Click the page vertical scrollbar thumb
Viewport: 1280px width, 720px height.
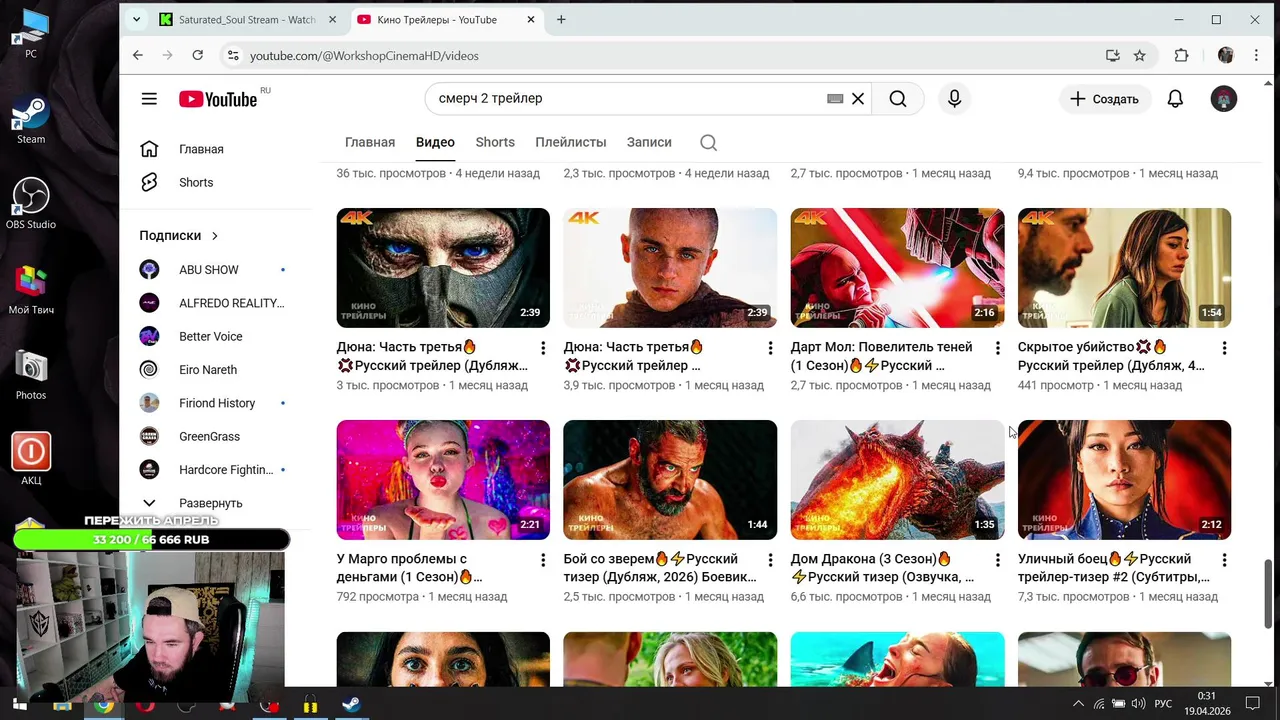coord(1270,592)
